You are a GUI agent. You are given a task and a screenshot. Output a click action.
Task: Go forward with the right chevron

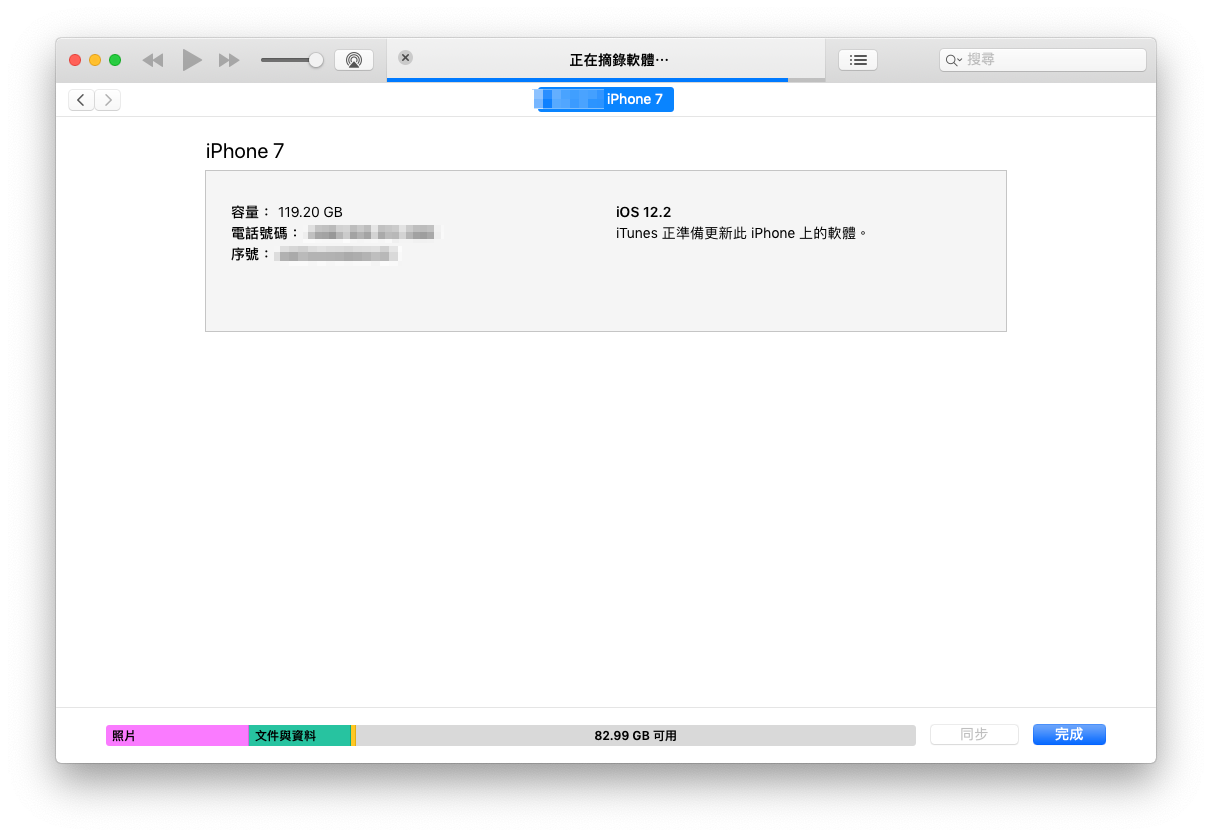click(108, 99)
